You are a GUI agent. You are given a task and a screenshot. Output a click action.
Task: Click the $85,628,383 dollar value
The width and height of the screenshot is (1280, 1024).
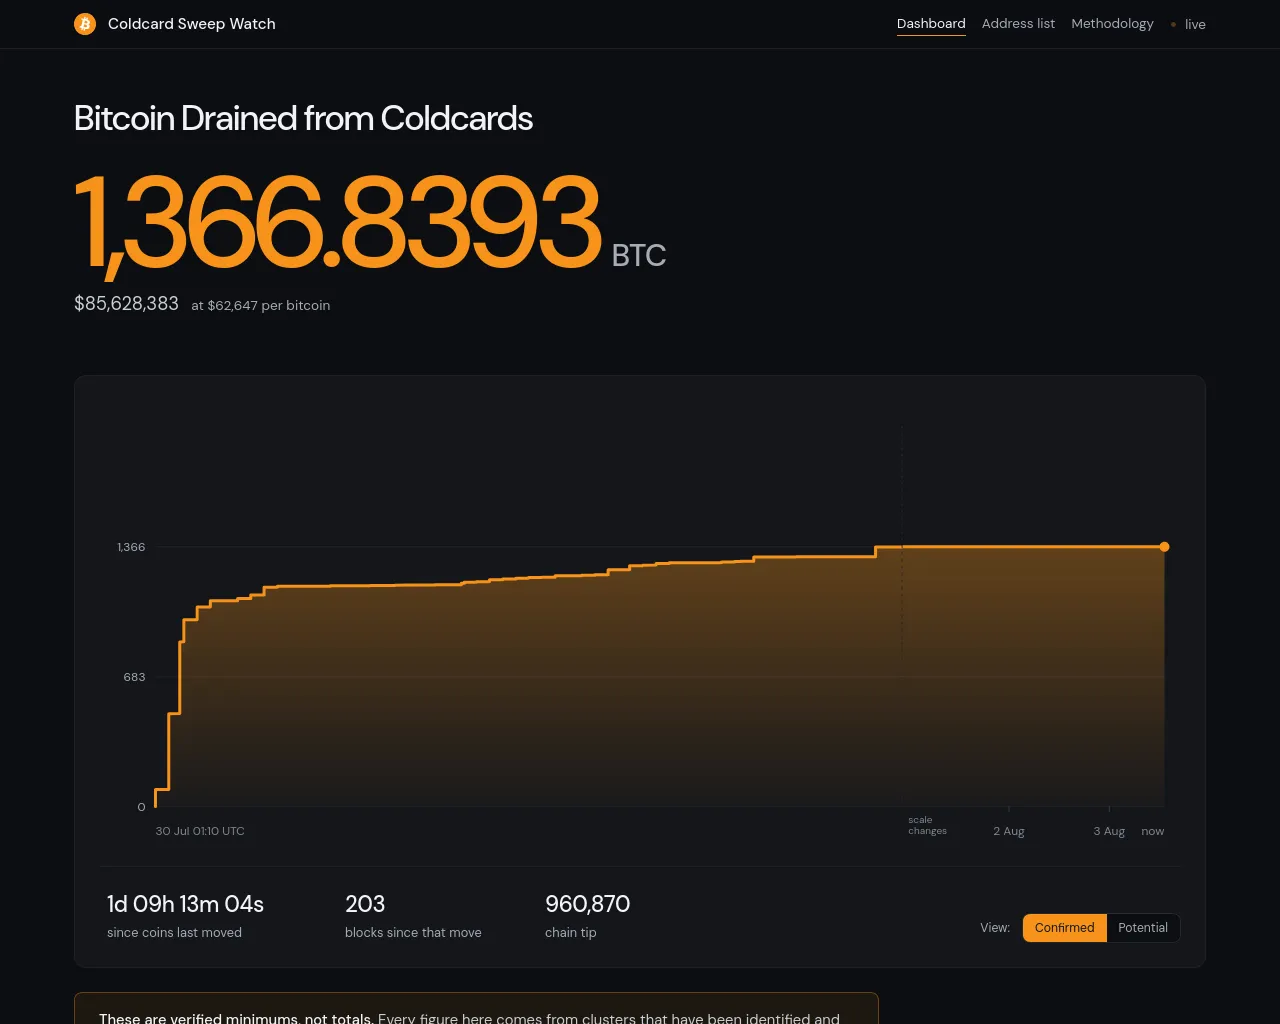coord(126,304)
